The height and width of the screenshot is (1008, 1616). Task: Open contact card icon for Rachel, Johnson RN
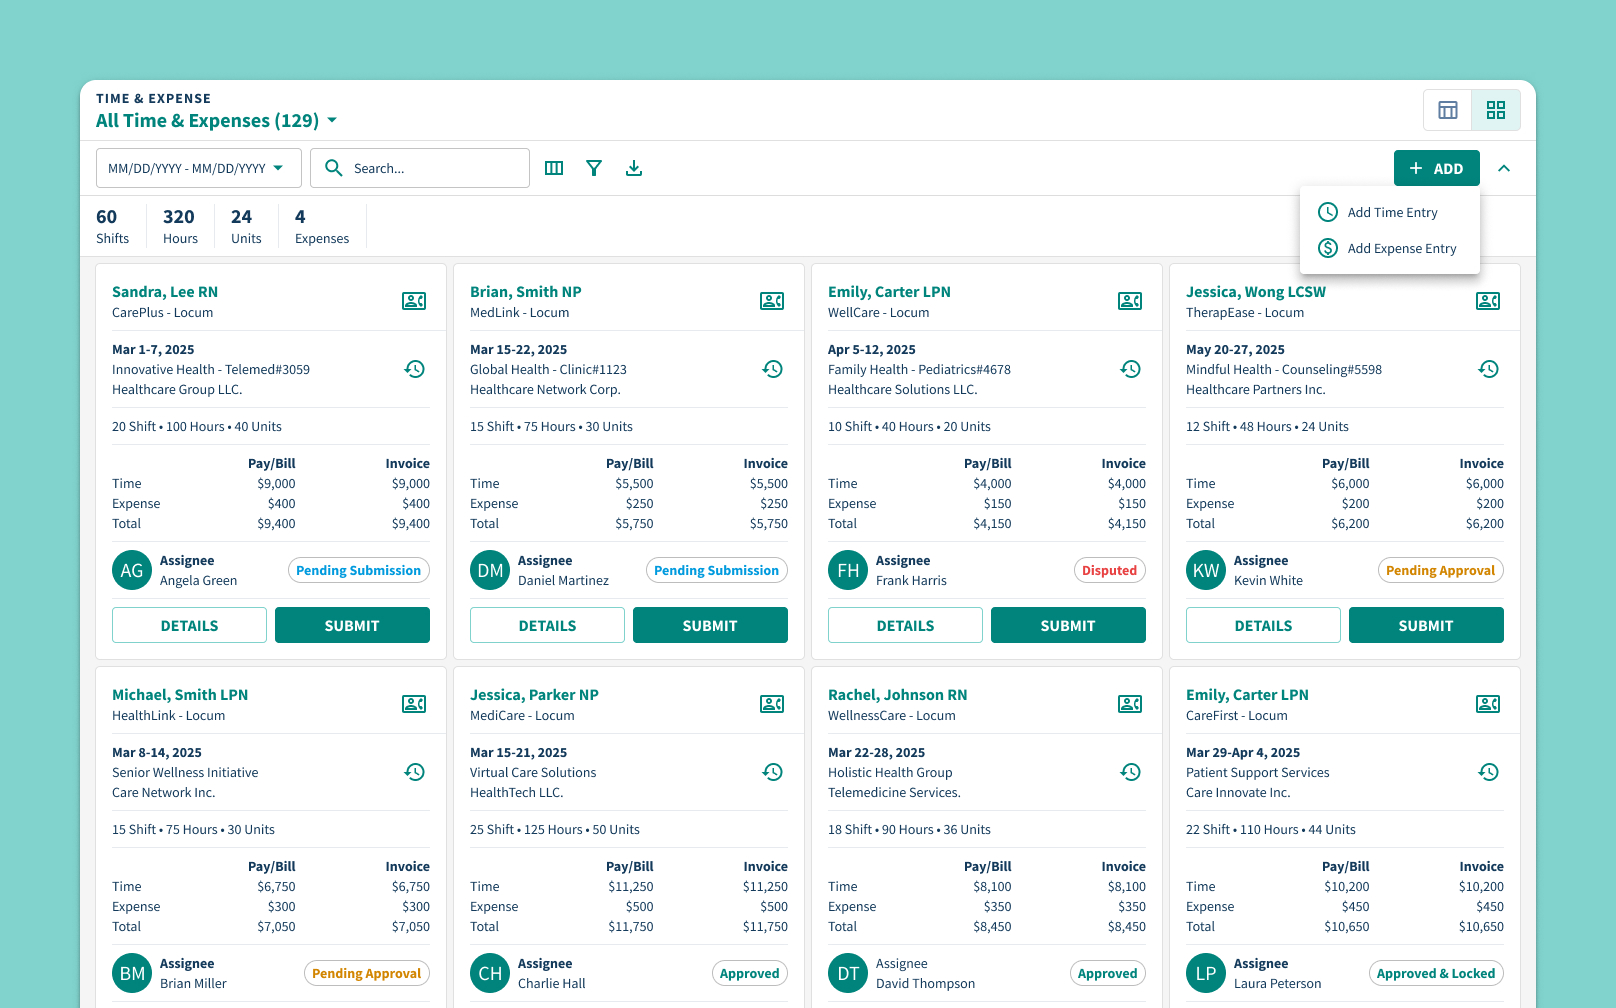pos(1130,704)
